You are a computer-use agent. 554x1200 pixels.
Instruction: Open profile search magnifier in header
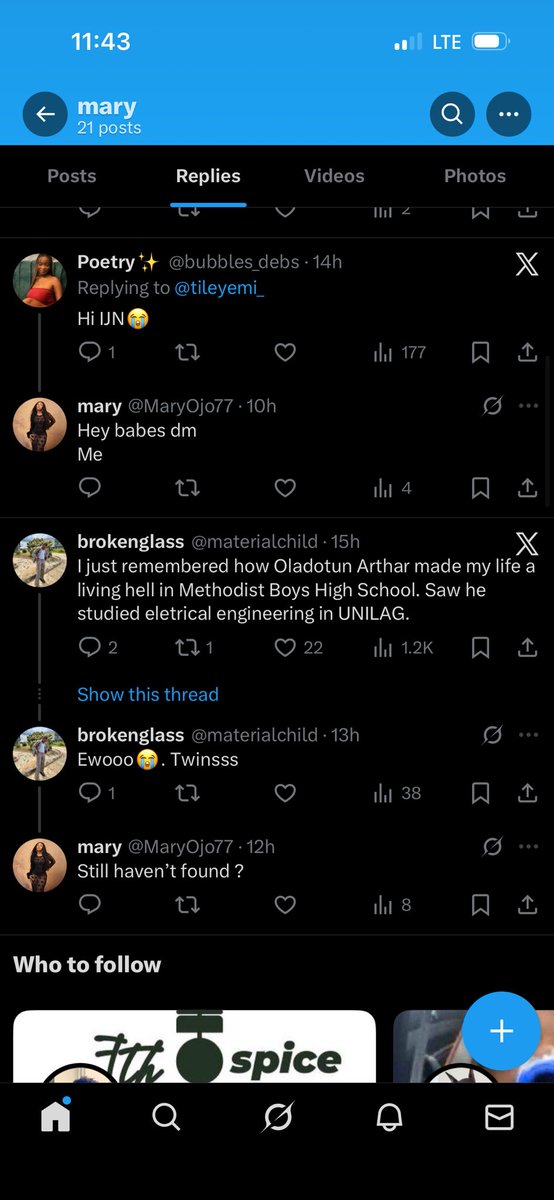452,115
